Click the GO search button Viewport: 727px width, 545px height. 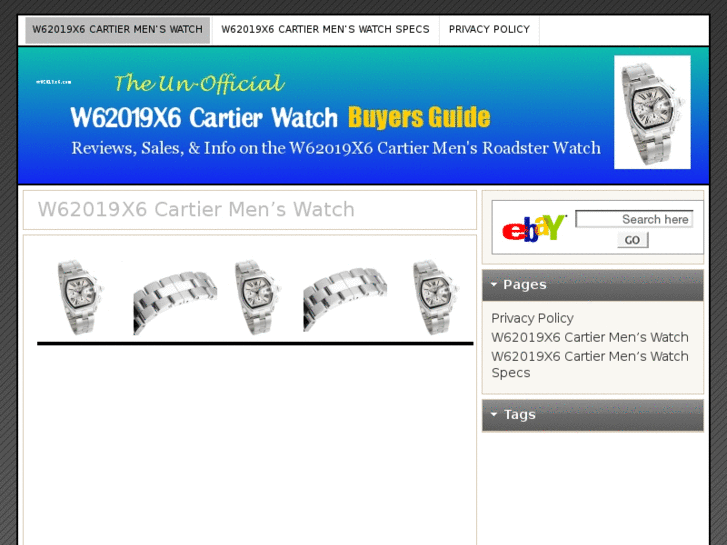(632, 240)
